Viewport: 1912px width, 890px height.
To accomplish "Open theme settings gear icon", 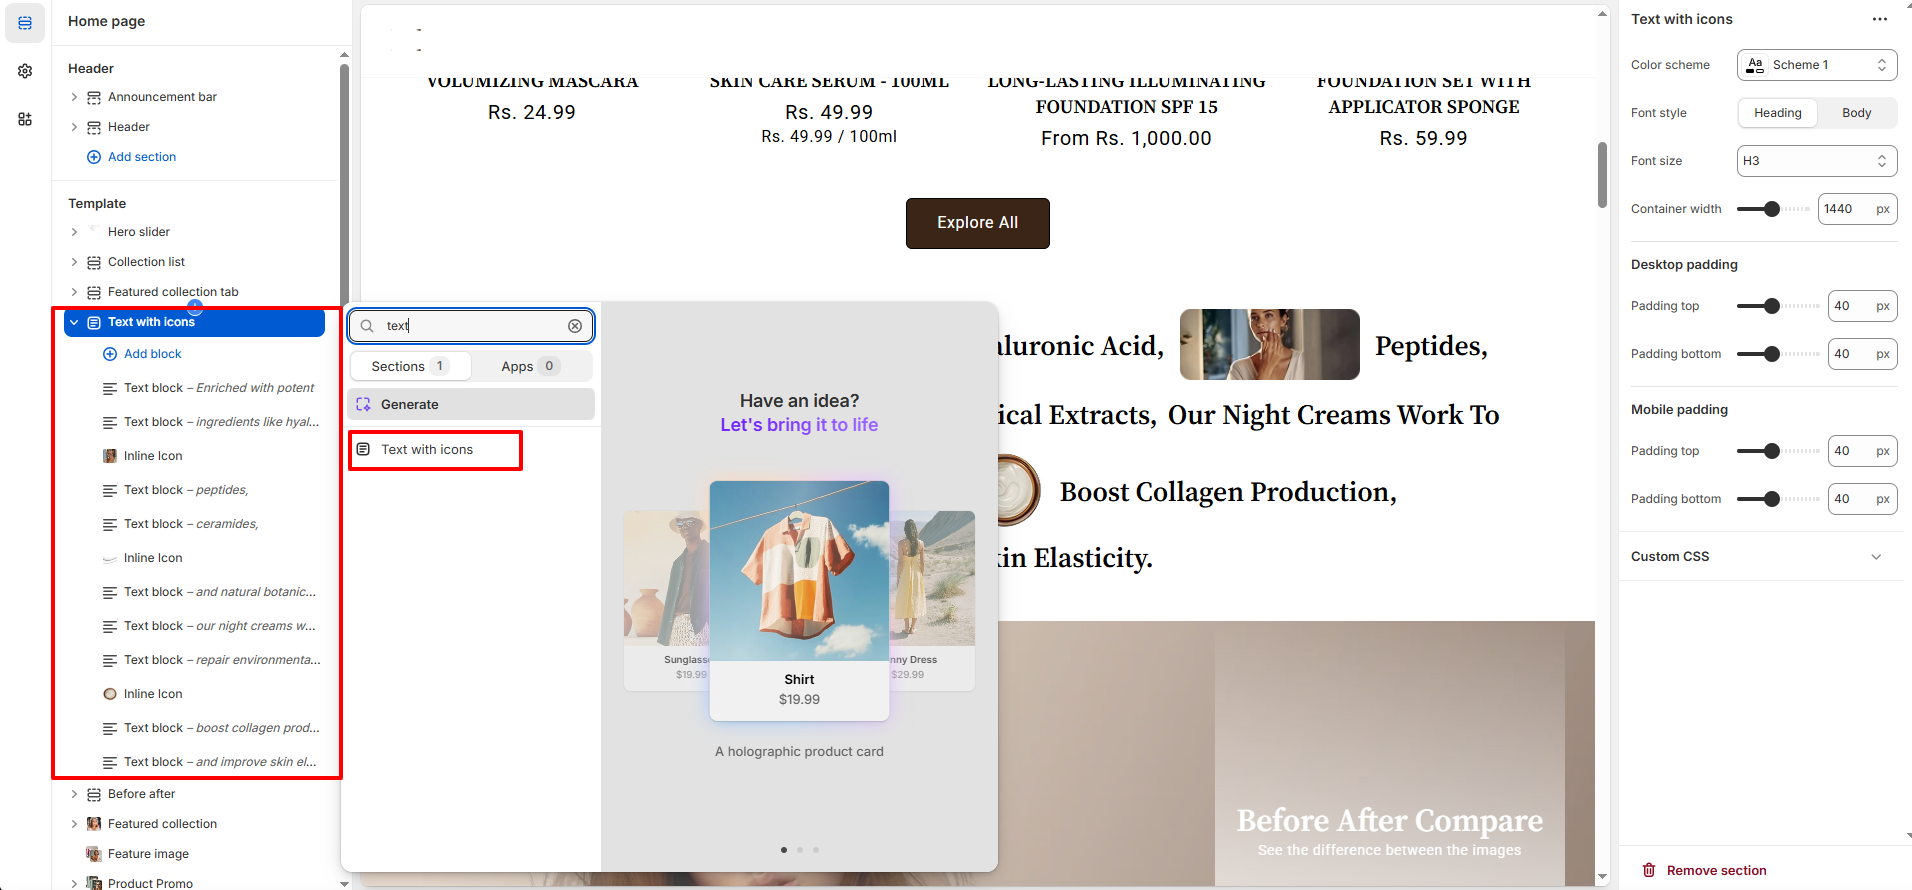I will pos(25,71).
